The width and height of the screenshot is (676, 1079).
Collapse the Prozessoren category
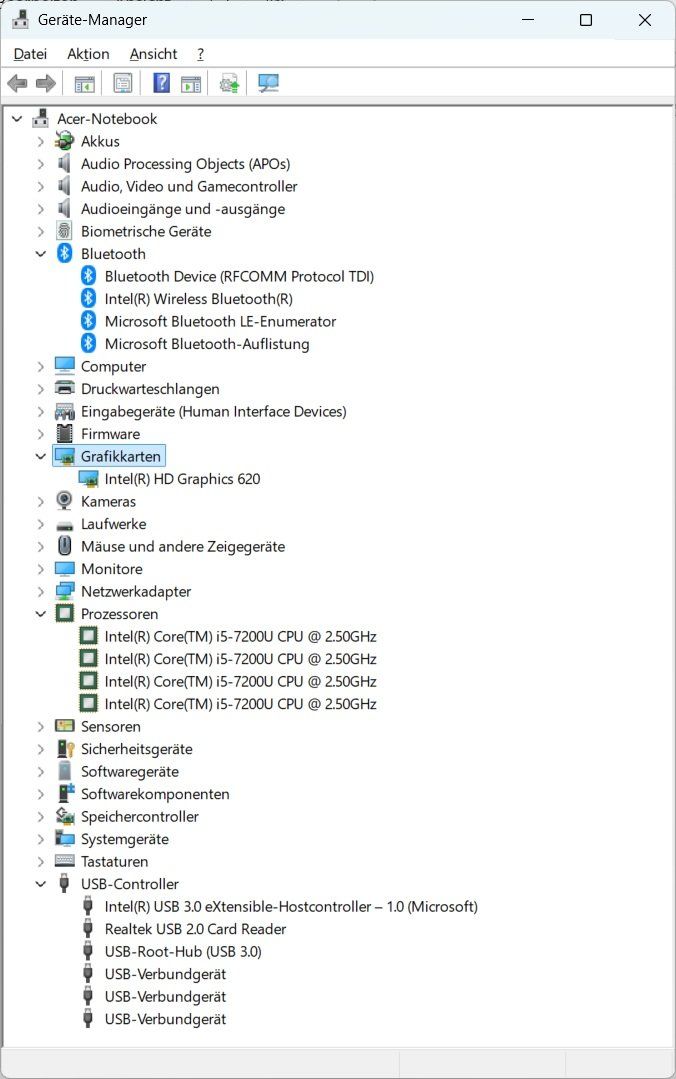point(41,614)
